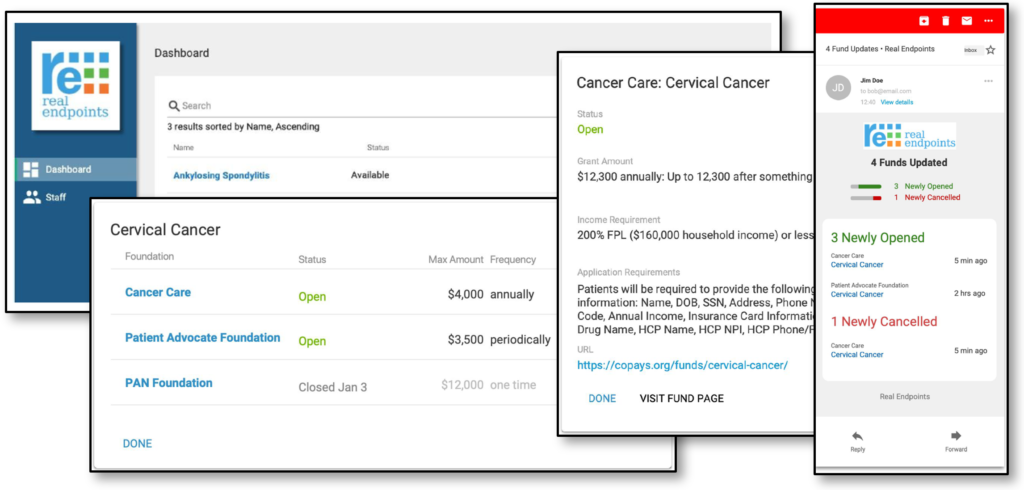
Task: Click the archive icon in the email toolbar
Action: 923,21
